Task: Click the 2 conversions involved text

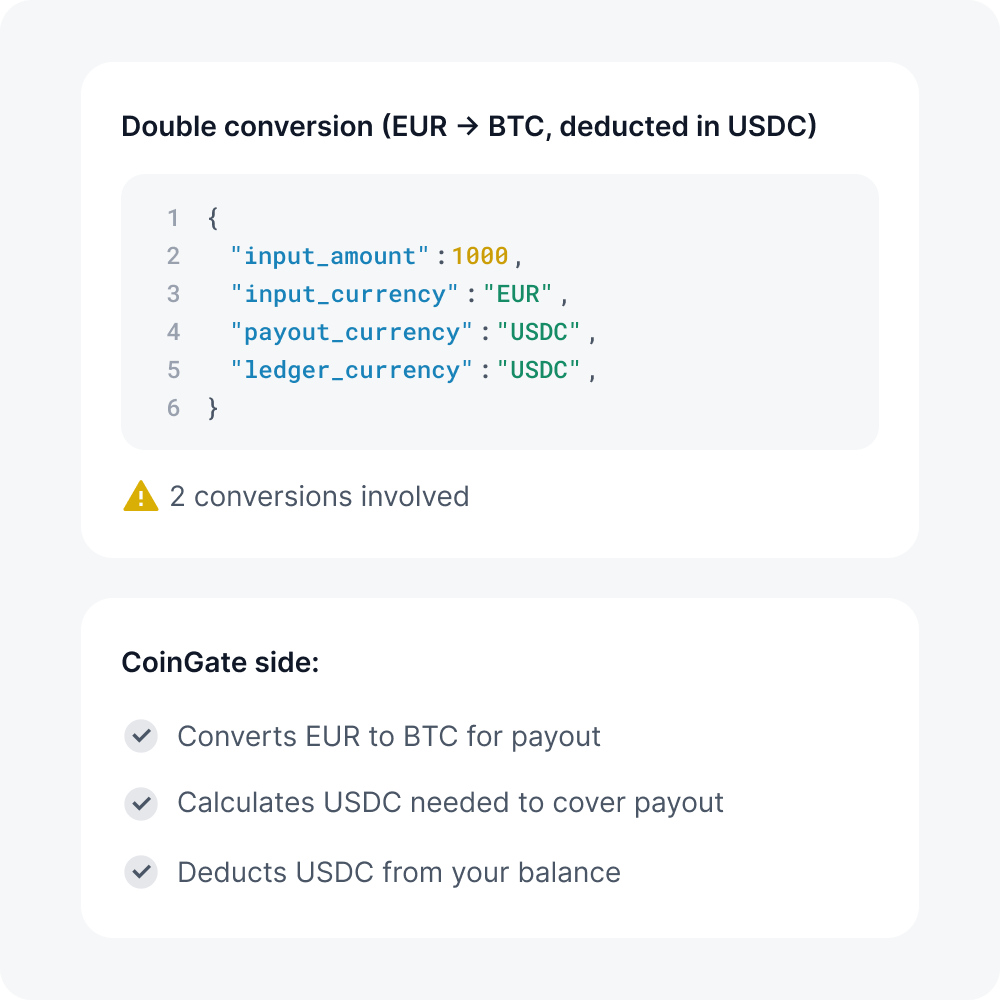Action: tap(319, 496)
